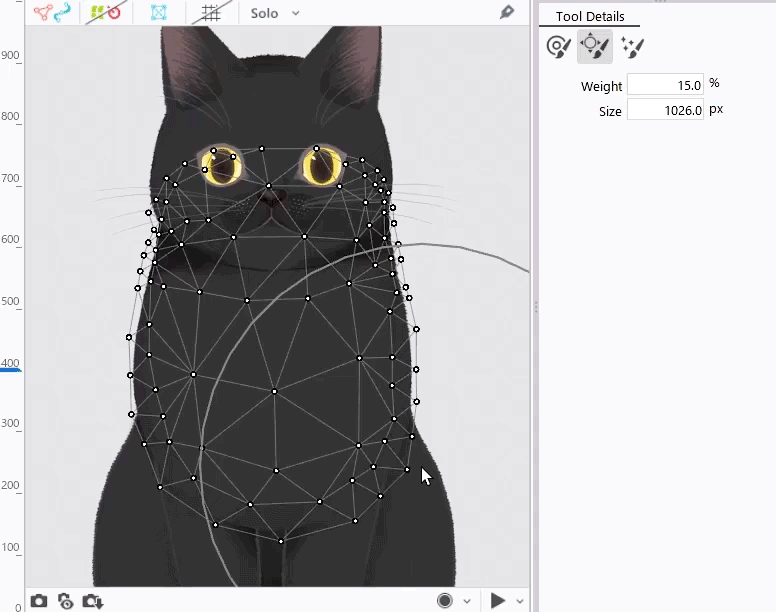776x612 pixels.
Task: Click the pin icon in the top bar
Action: coord(507,13)
